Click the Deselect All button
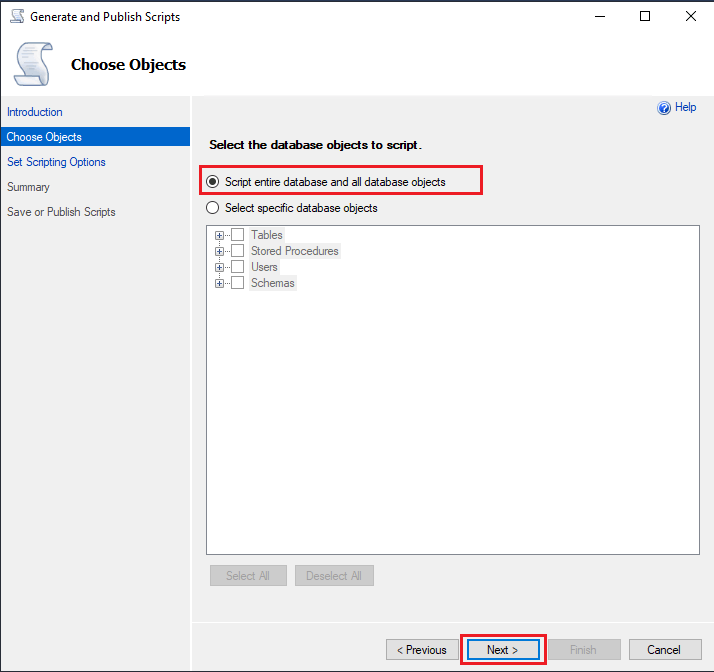This screenshot has width=714, height=672. [334, 576]
